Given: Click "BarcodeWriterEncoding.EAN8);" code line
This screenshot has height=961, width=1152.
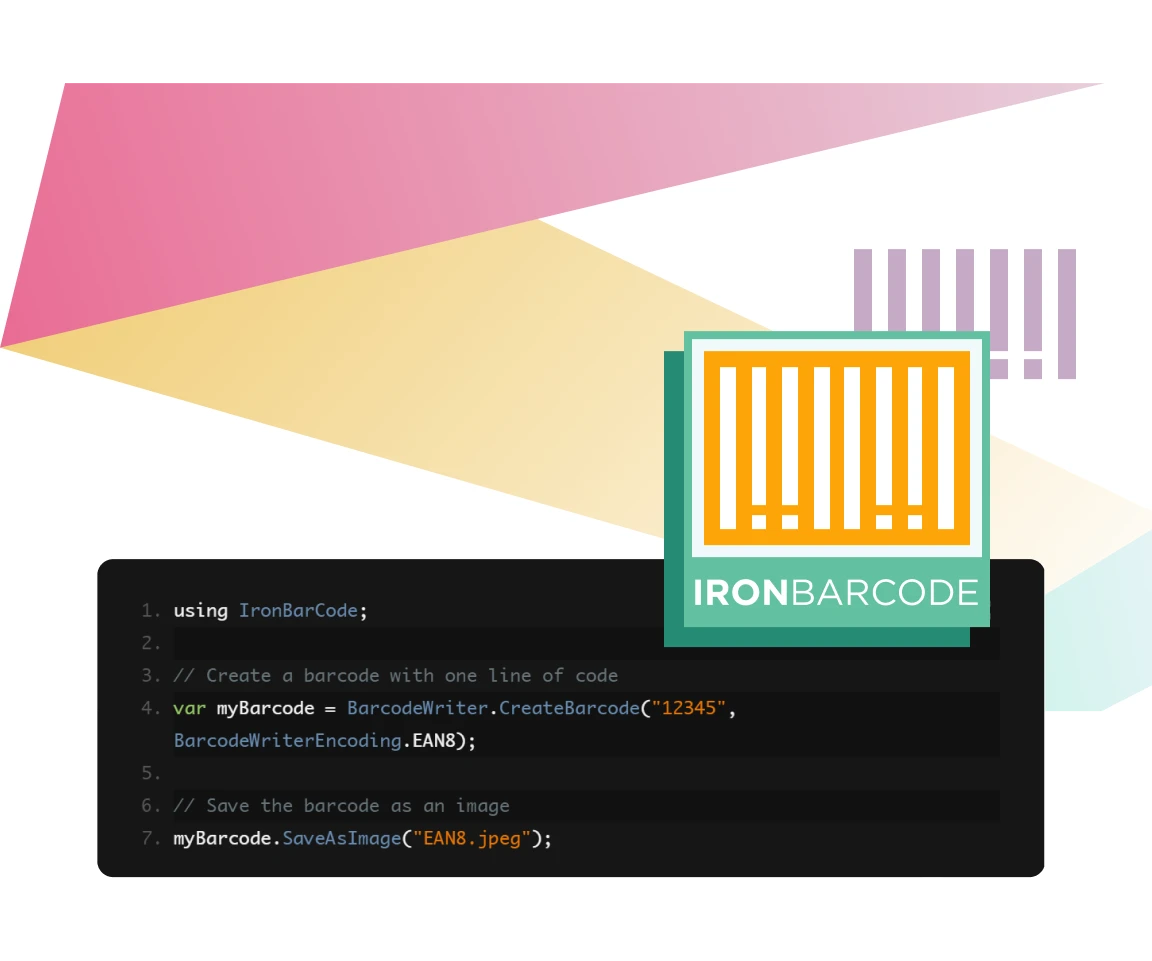Looking at the screenshot, I should click(x=325, y=740).
